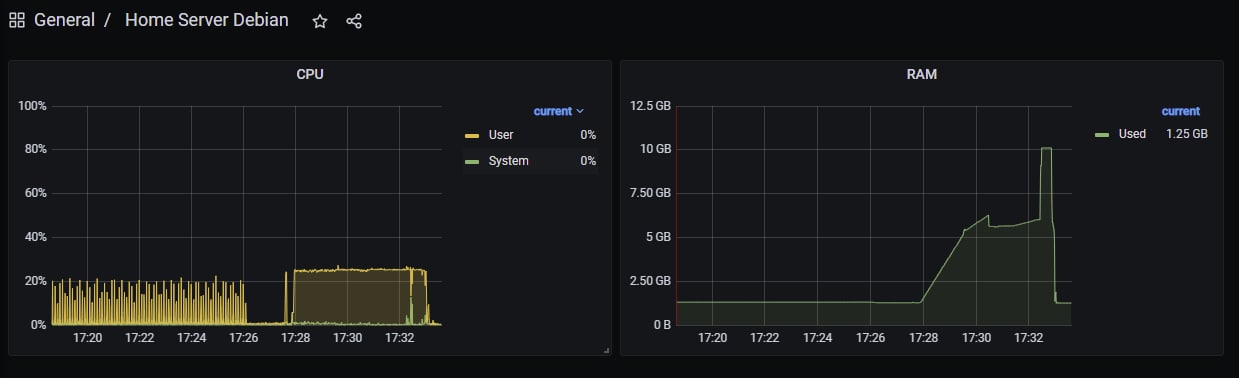
Task: Click the 12.5 GB label on RAM axis
Action: [650, 105]
